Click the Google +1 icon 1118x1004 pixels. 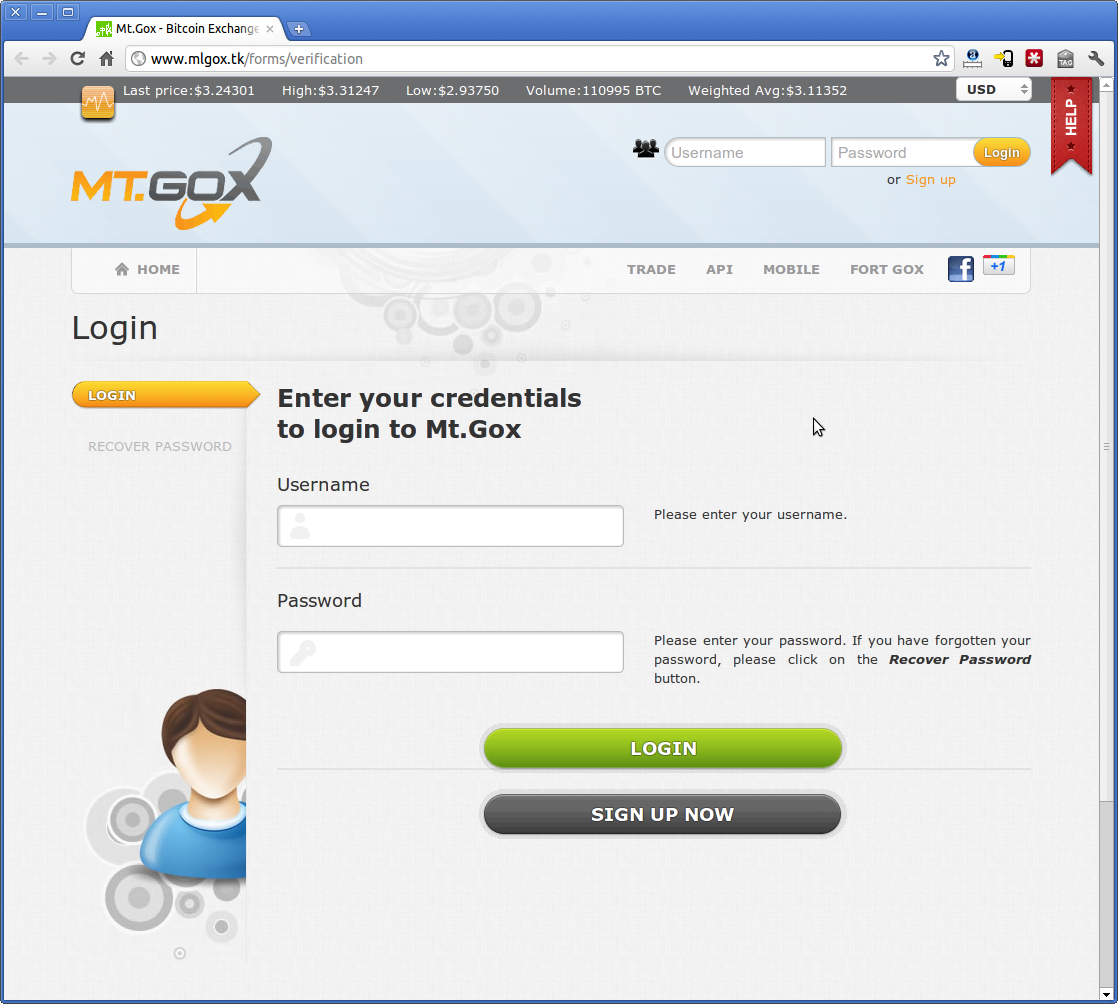(998, 265)
